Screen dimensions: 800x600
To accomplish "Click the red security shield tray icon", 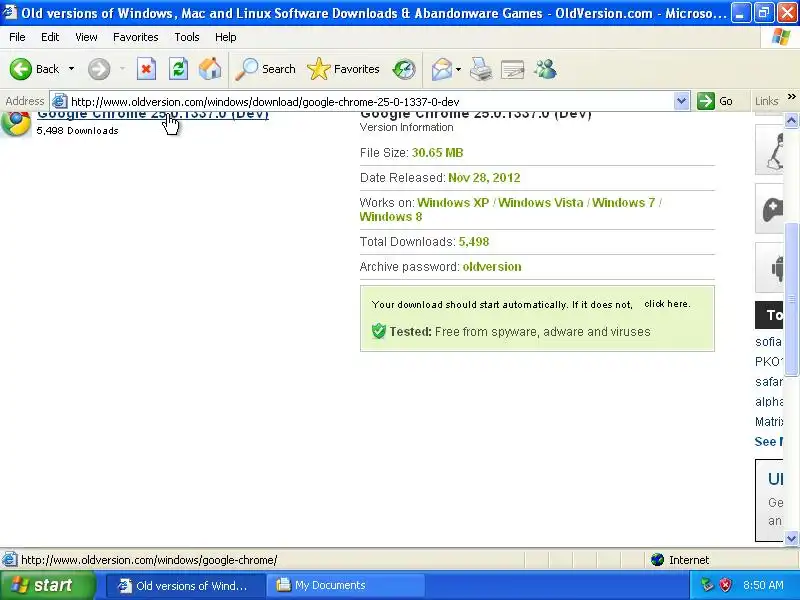I will [725, 585].
